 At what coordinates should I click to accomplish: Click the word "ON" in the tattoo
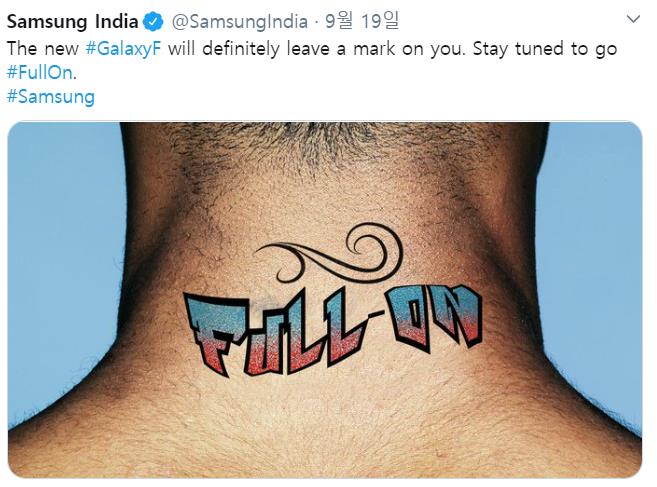pos(436,316)
